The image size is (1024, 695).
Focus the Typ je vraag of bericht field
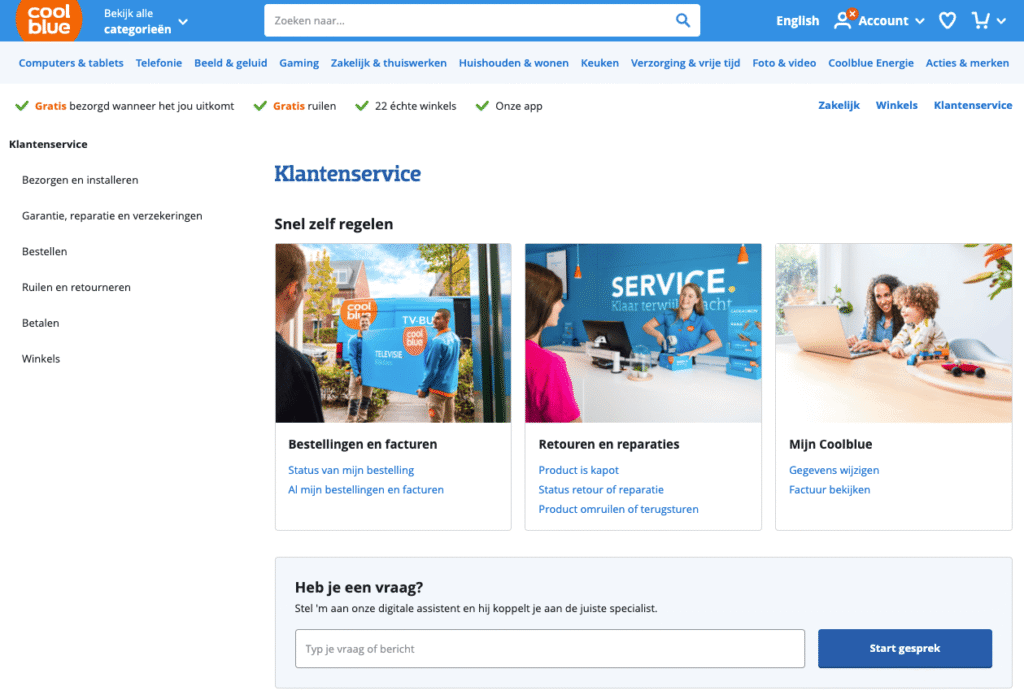[550, 649]
